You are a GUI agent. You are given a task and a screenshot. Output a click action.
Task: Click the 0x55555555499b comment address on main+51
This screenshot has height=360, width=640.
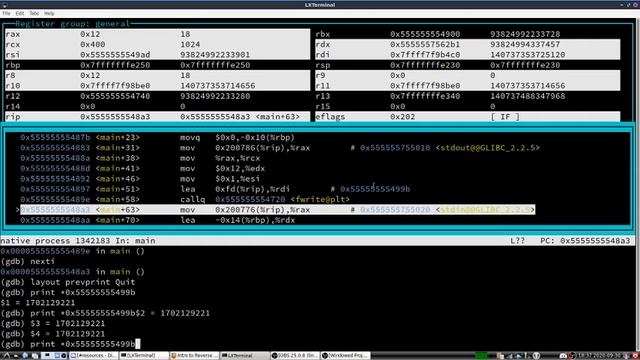point(375,189)
